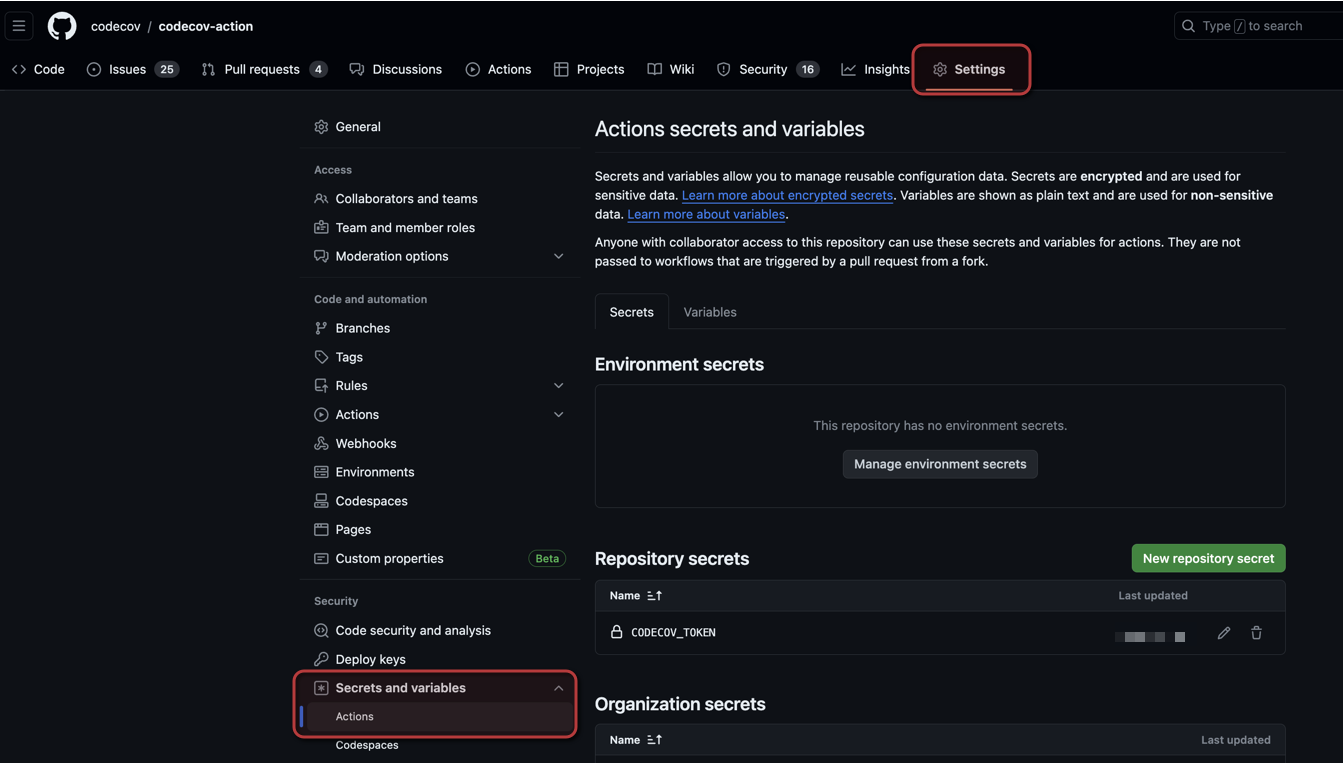Go to GitHub home via Octocat logo
Viewport: 1343px width, 763px height.
point(62,26)
